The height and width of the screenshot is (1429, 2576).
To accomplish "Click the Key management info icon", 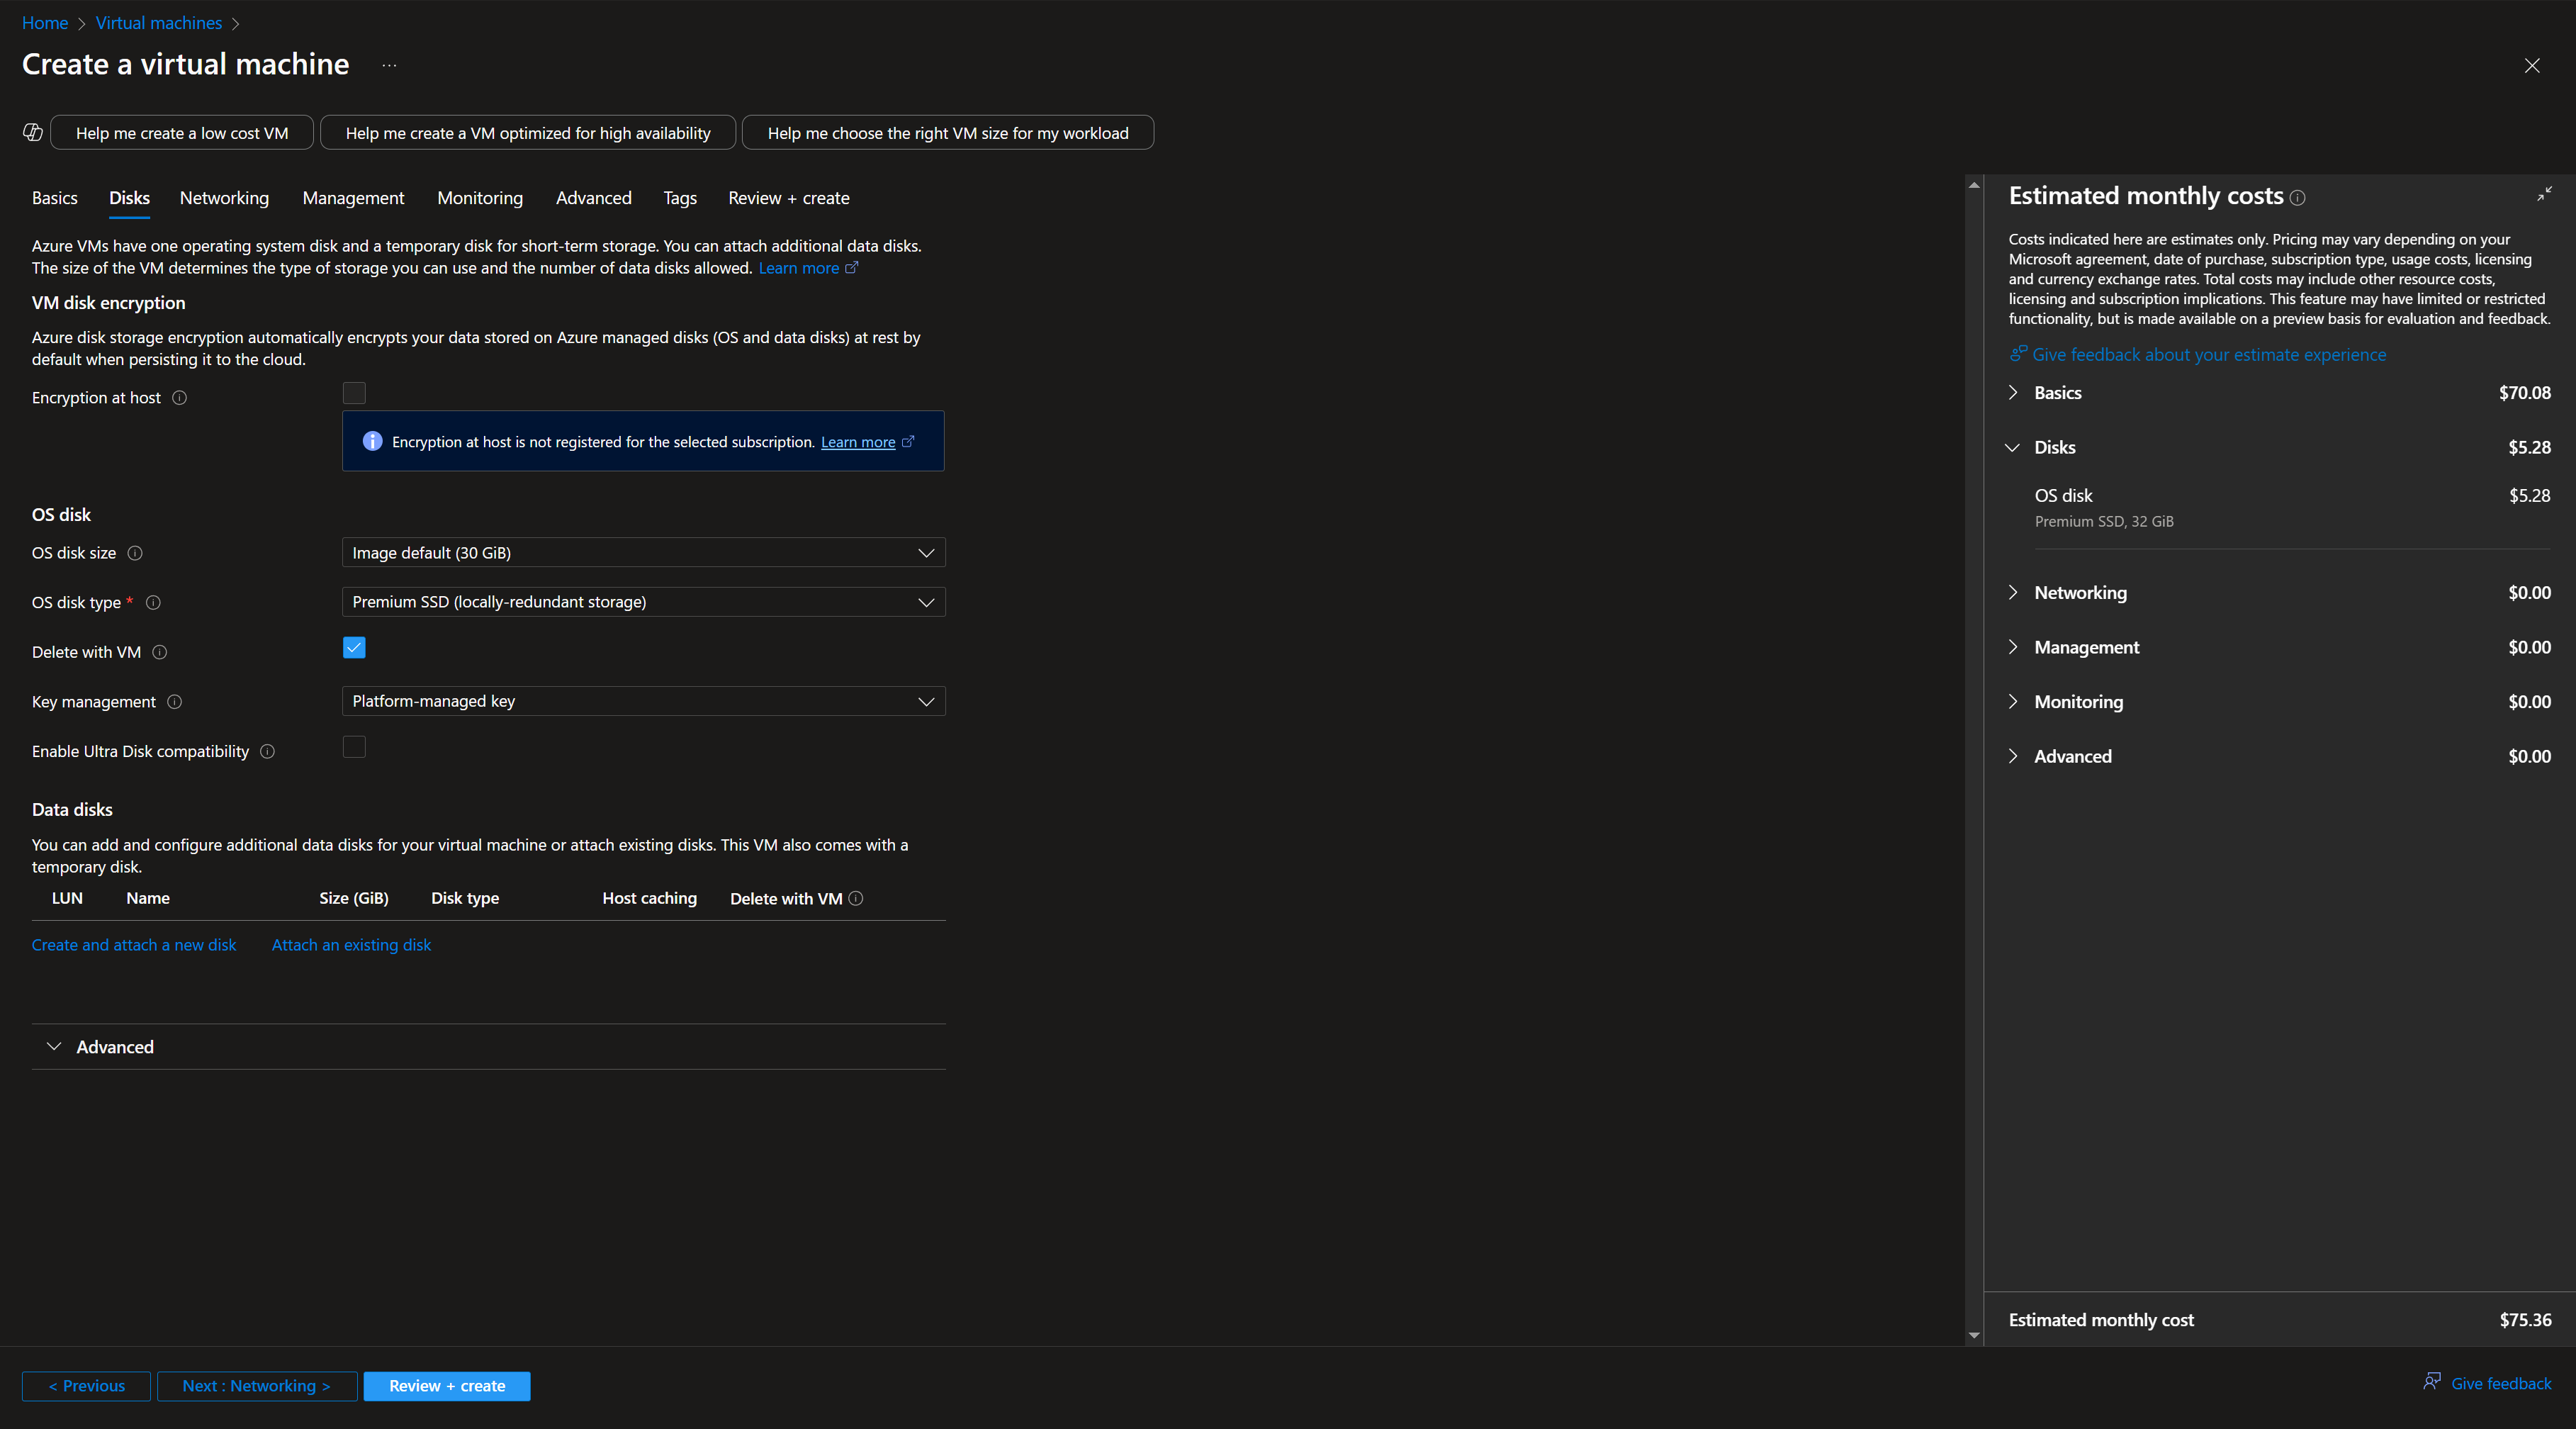I will coord(175,701).
